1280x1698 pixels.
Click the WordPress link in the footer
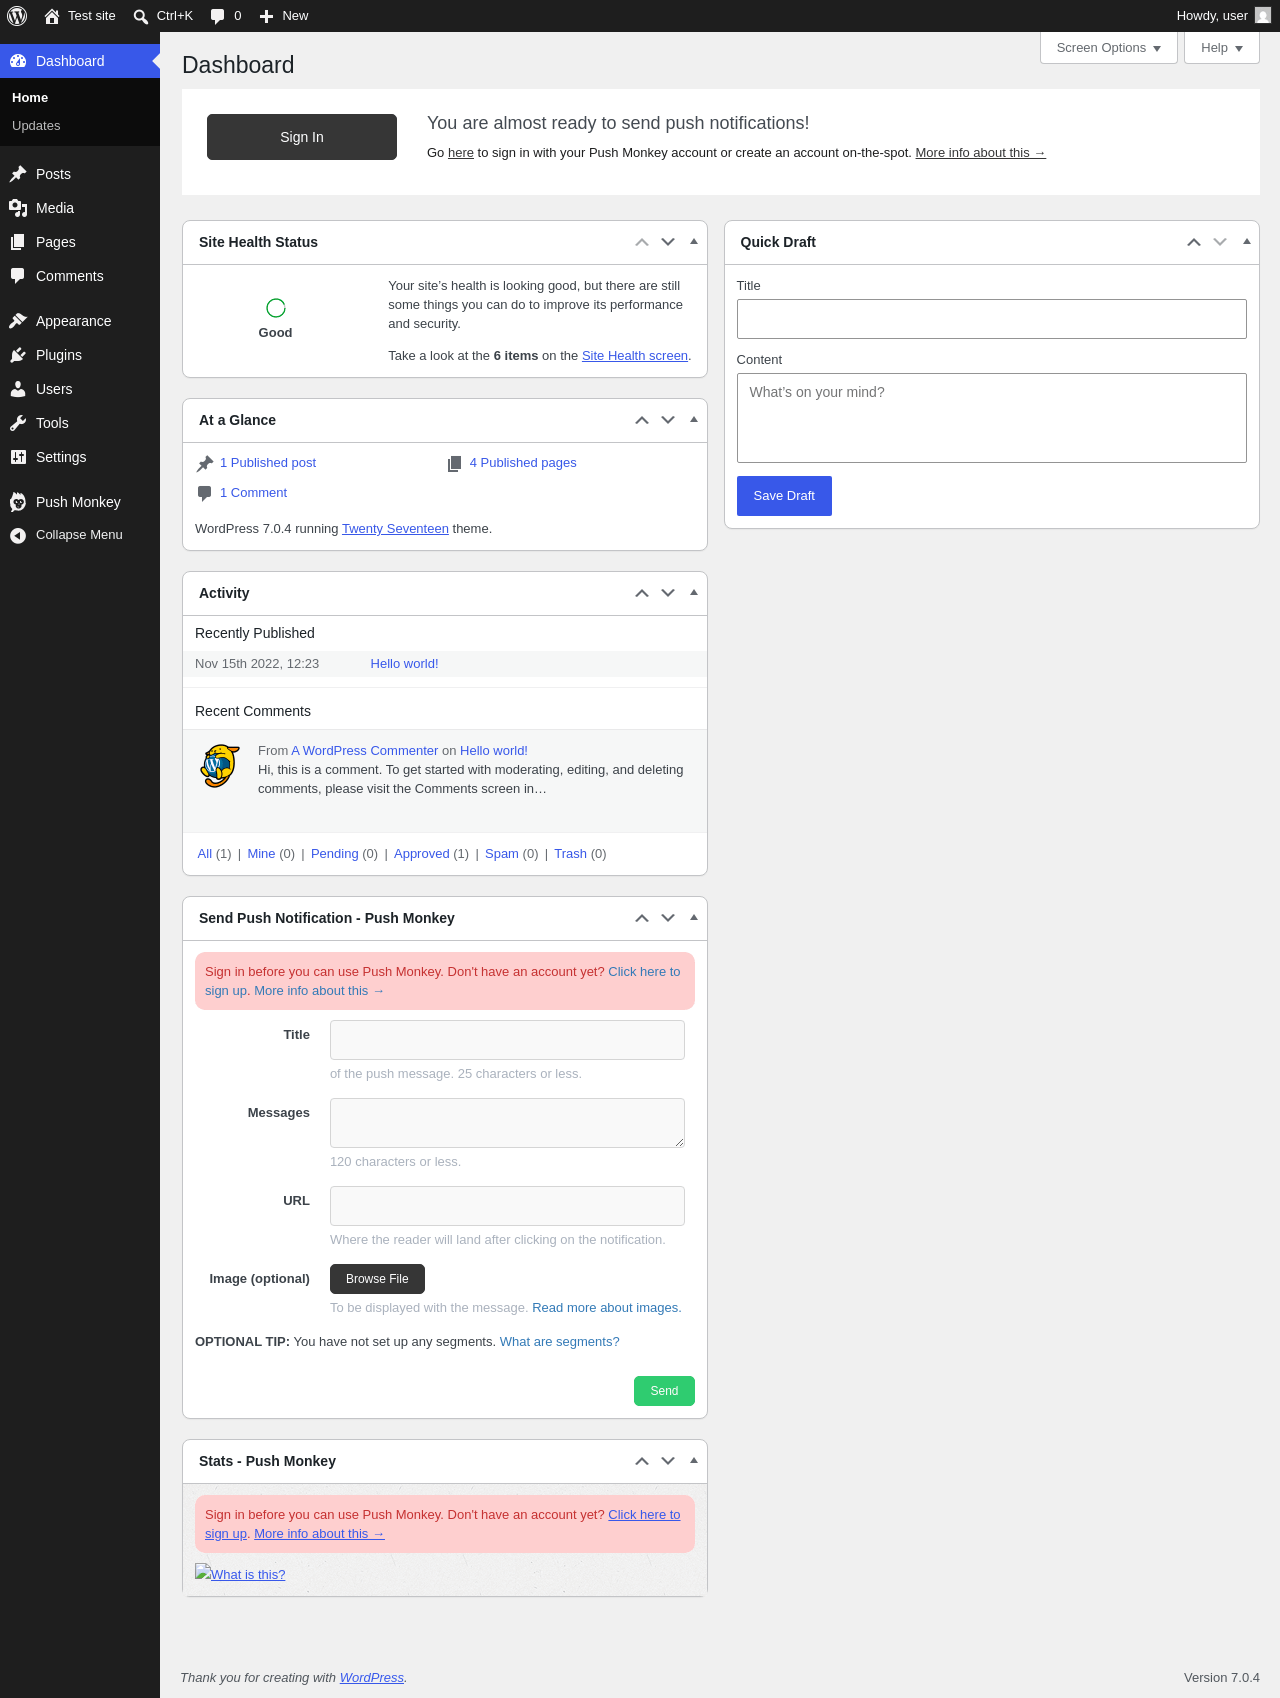coord(372,1678)
